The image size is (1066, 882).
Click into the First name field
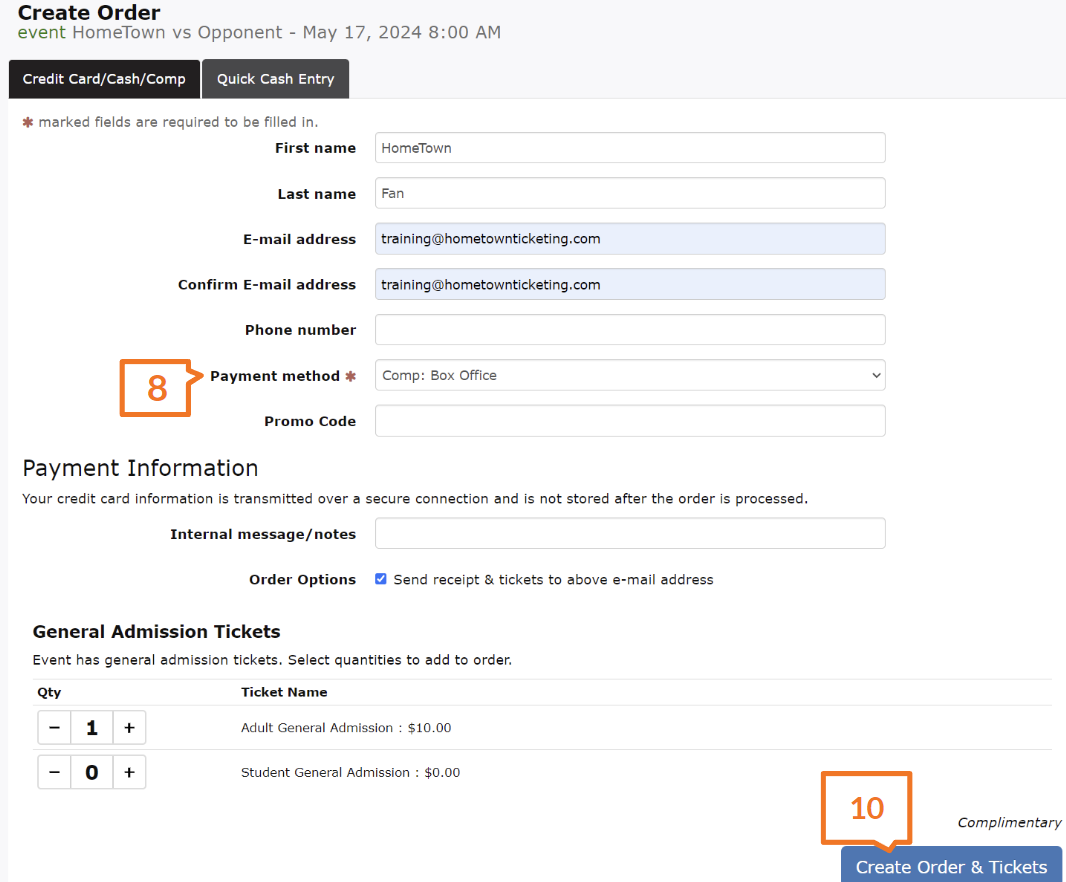click(630, 148)
